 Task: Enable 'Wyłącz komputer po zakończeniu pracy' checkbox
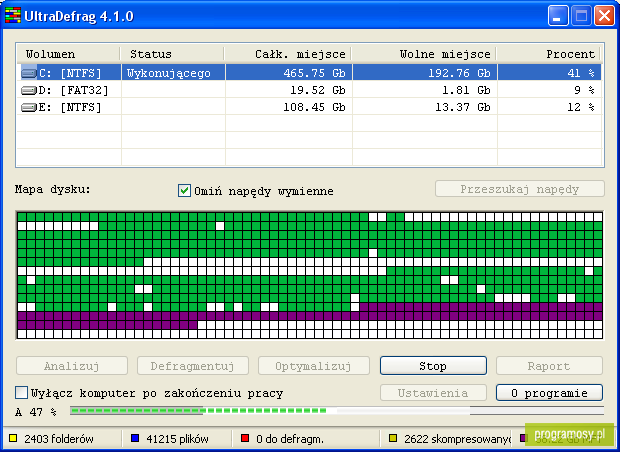coord(21,393)
